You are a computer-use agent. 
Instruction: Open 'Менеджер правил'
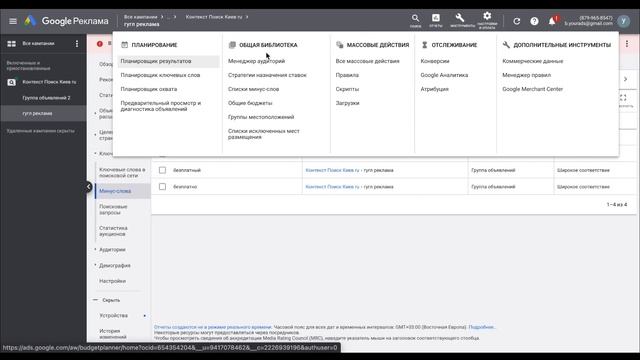527,75
